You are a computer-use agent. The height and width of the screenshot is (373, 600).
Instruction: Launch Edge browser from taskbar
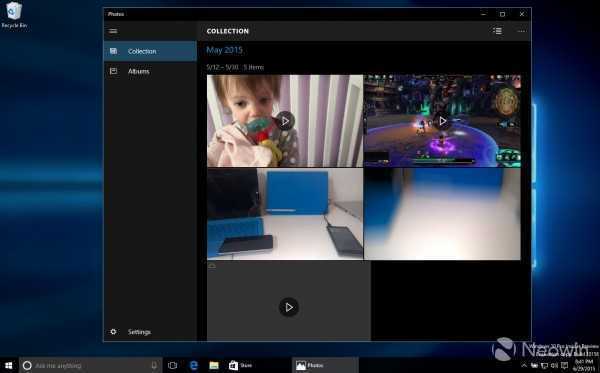194,366
